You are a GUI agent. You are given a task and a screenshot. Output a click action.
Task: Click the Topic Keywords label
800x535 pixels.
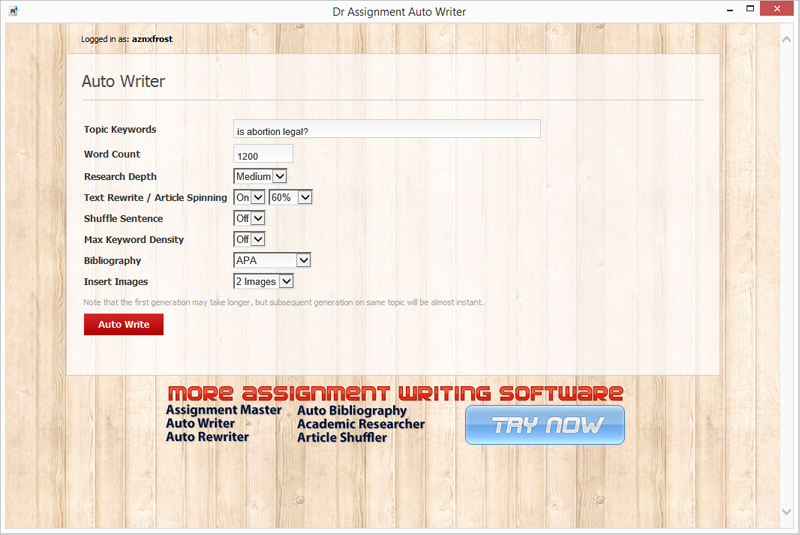tap(120, 130)
